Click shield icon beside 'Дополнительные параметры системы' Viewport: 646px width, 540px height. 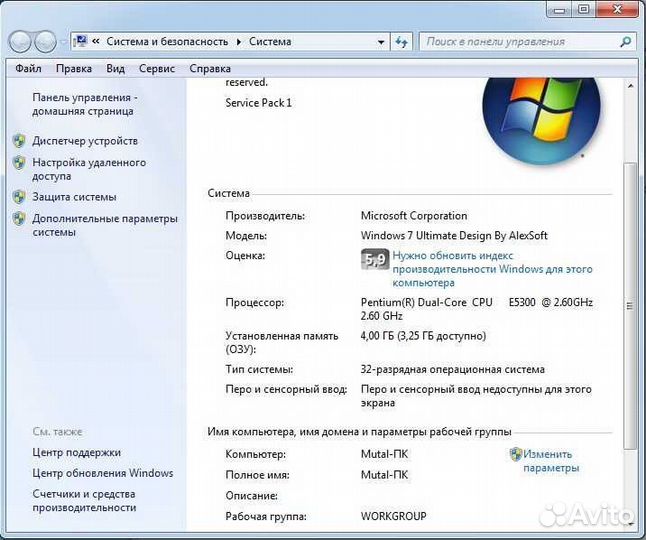tap(19, 218)
